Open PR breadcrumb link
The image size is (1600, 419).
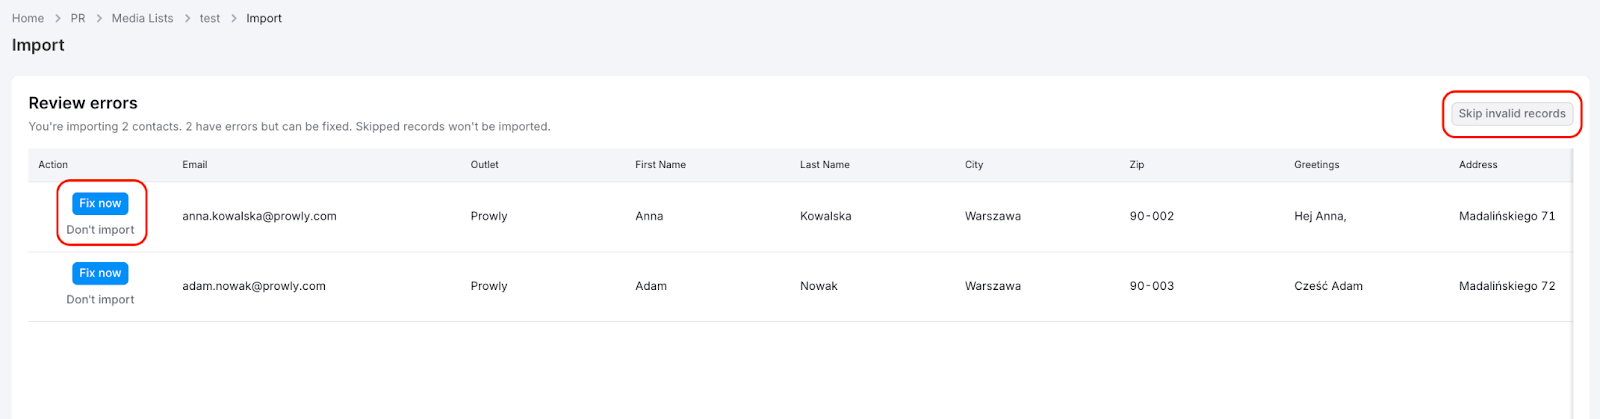point(78,18)
